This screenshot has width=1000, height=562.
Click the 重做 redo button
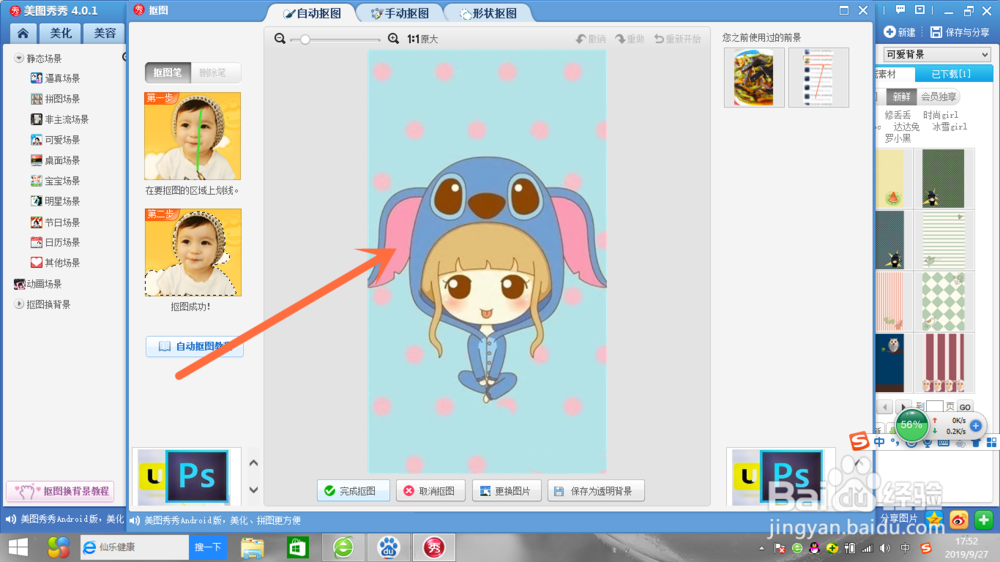click(630, 40)
